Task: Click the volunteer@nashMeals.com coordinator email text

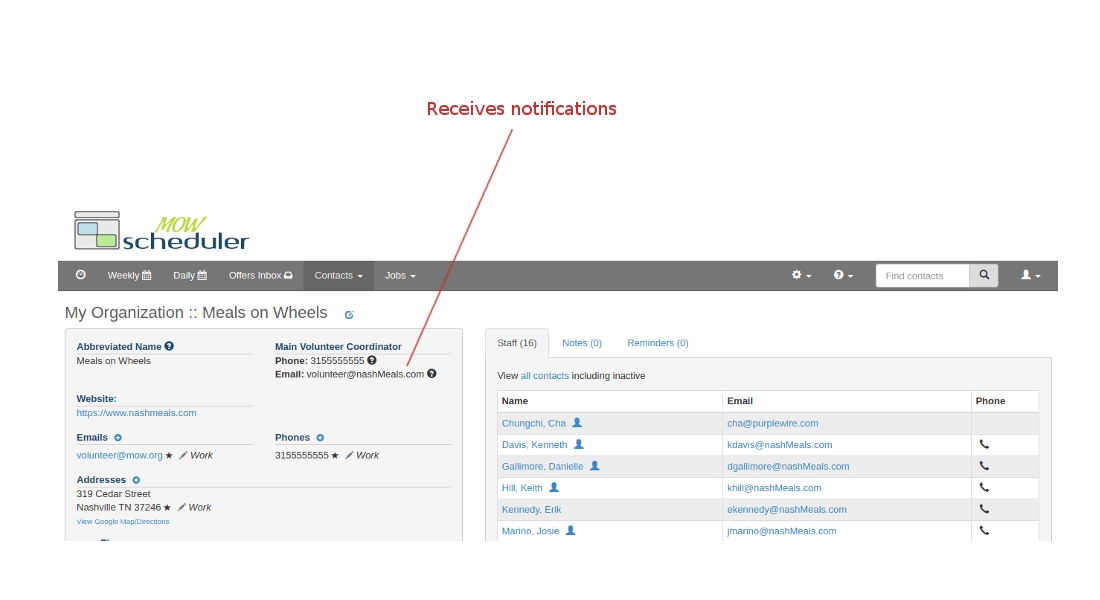Action: [365, 374]
